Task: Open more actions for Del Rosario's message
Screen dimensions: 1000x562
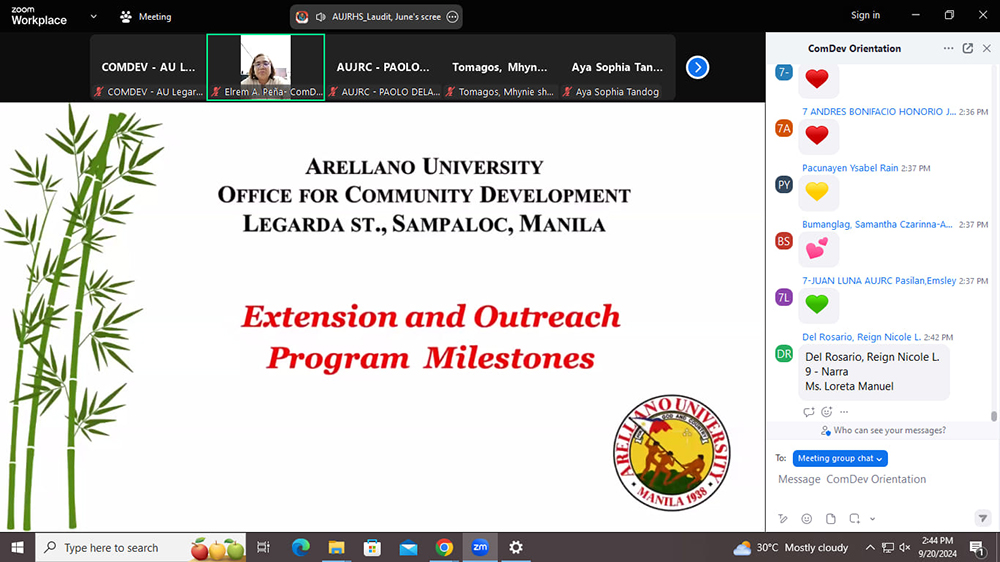Action: tap(844, 412)
